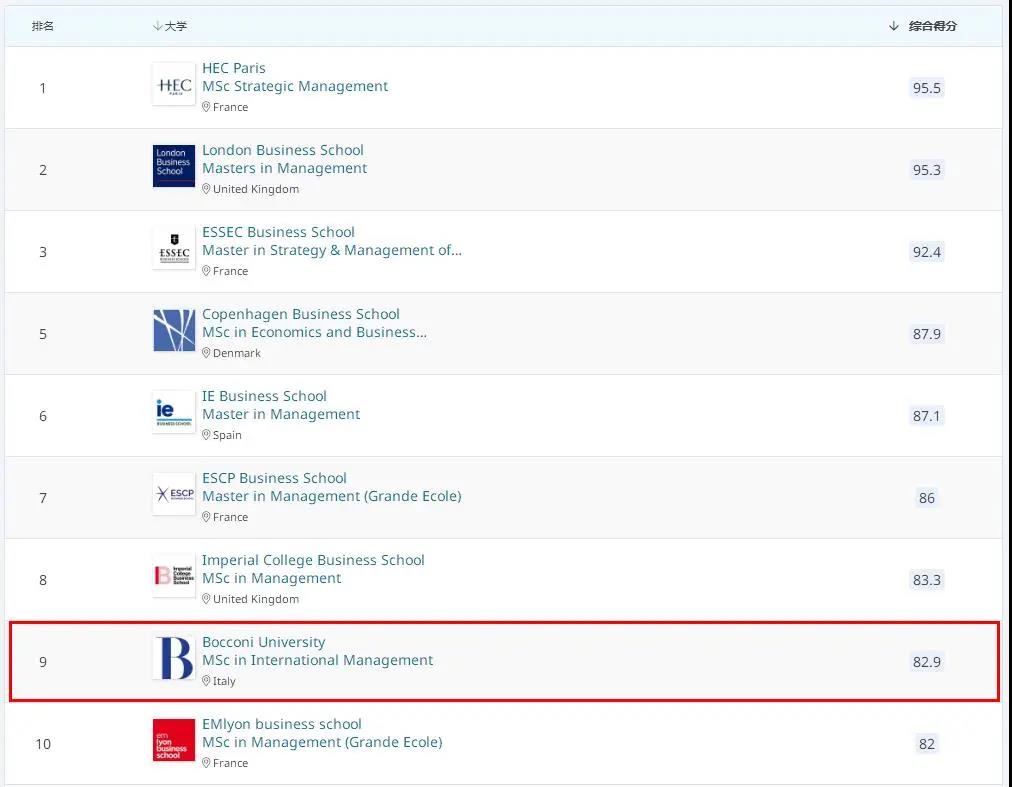
Task: Click the 86 score for ESCP
Action: coord(926,498)
